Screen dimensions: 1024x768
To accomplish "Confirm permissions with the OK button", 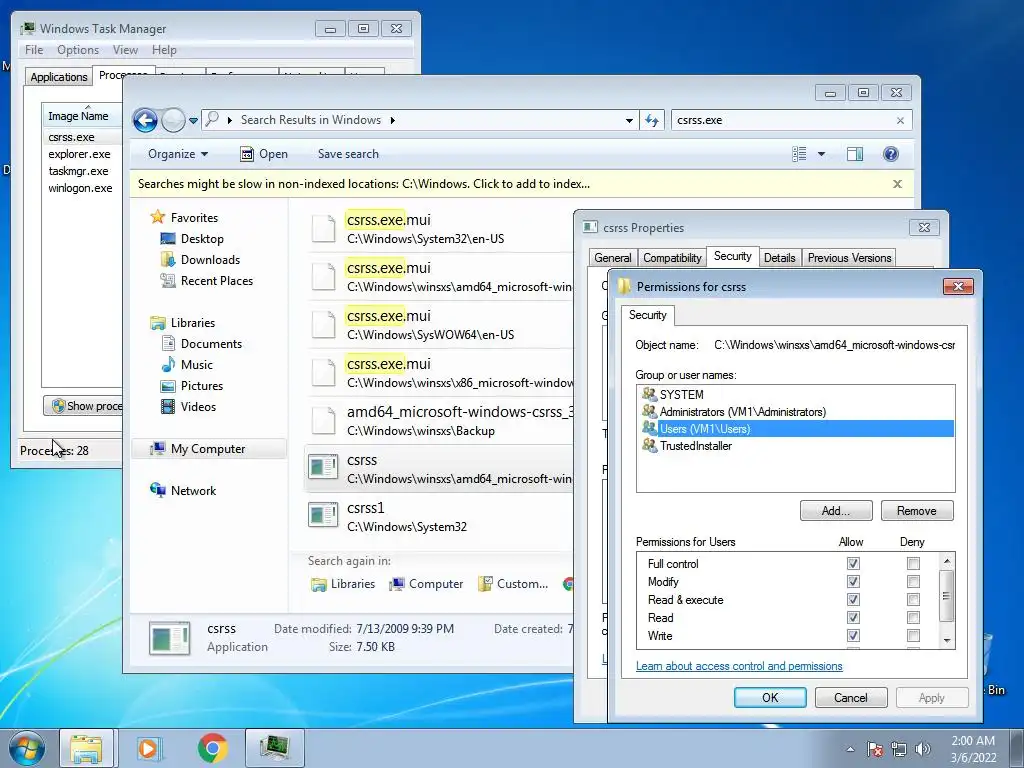I will click(770, 697).
